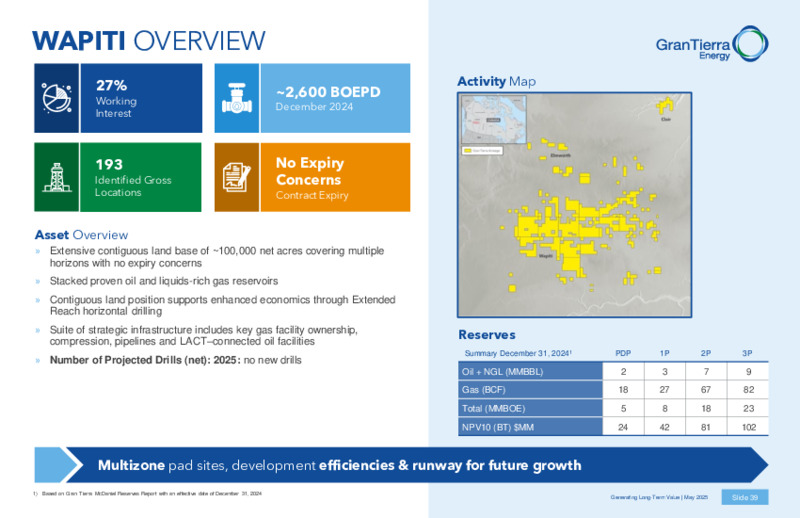Click the Reserves heading
800x518 pixels.
tap(487, 335)
